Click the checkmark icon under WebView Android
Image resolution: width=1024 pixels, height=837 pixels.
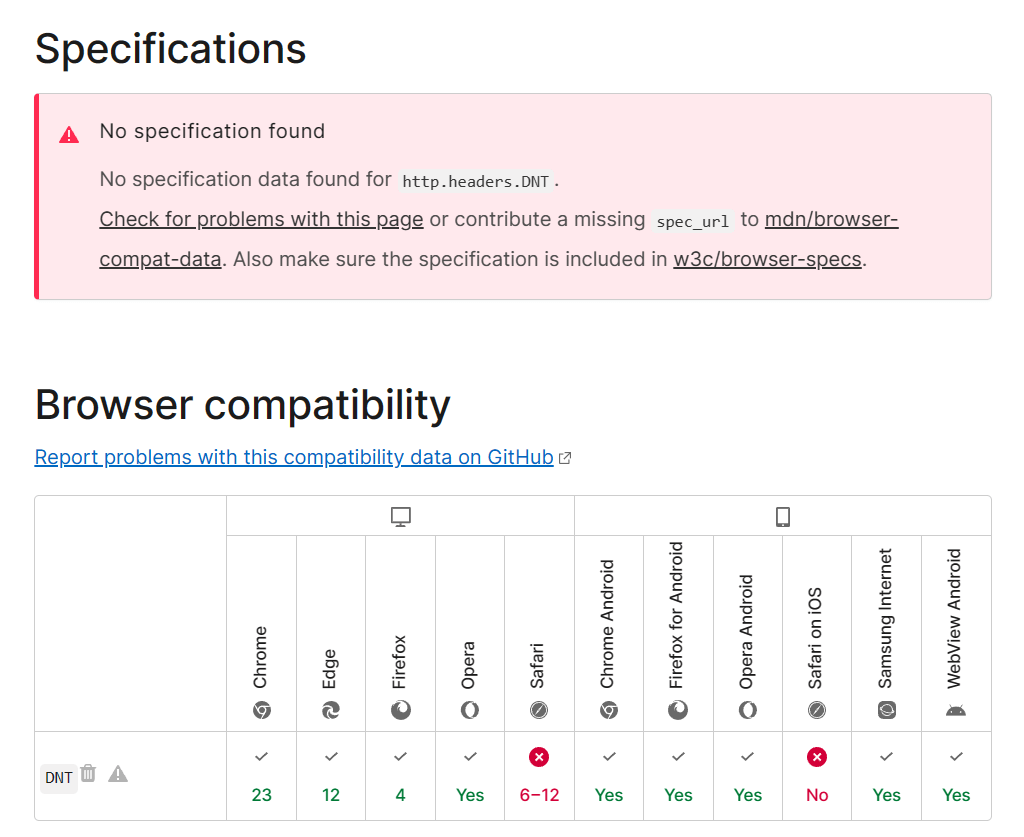(956, 757)
